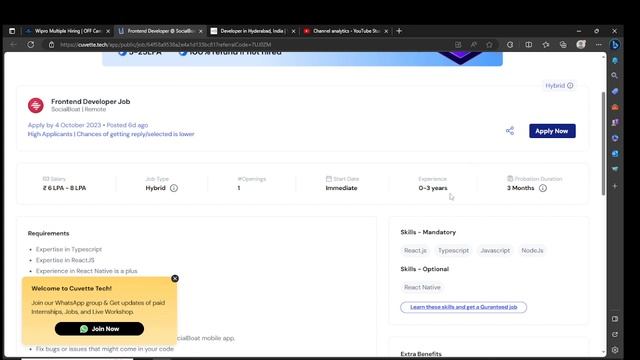Click the Extra Benefits heading
Viewport: 640px width, 360px height.
point(421,354)
